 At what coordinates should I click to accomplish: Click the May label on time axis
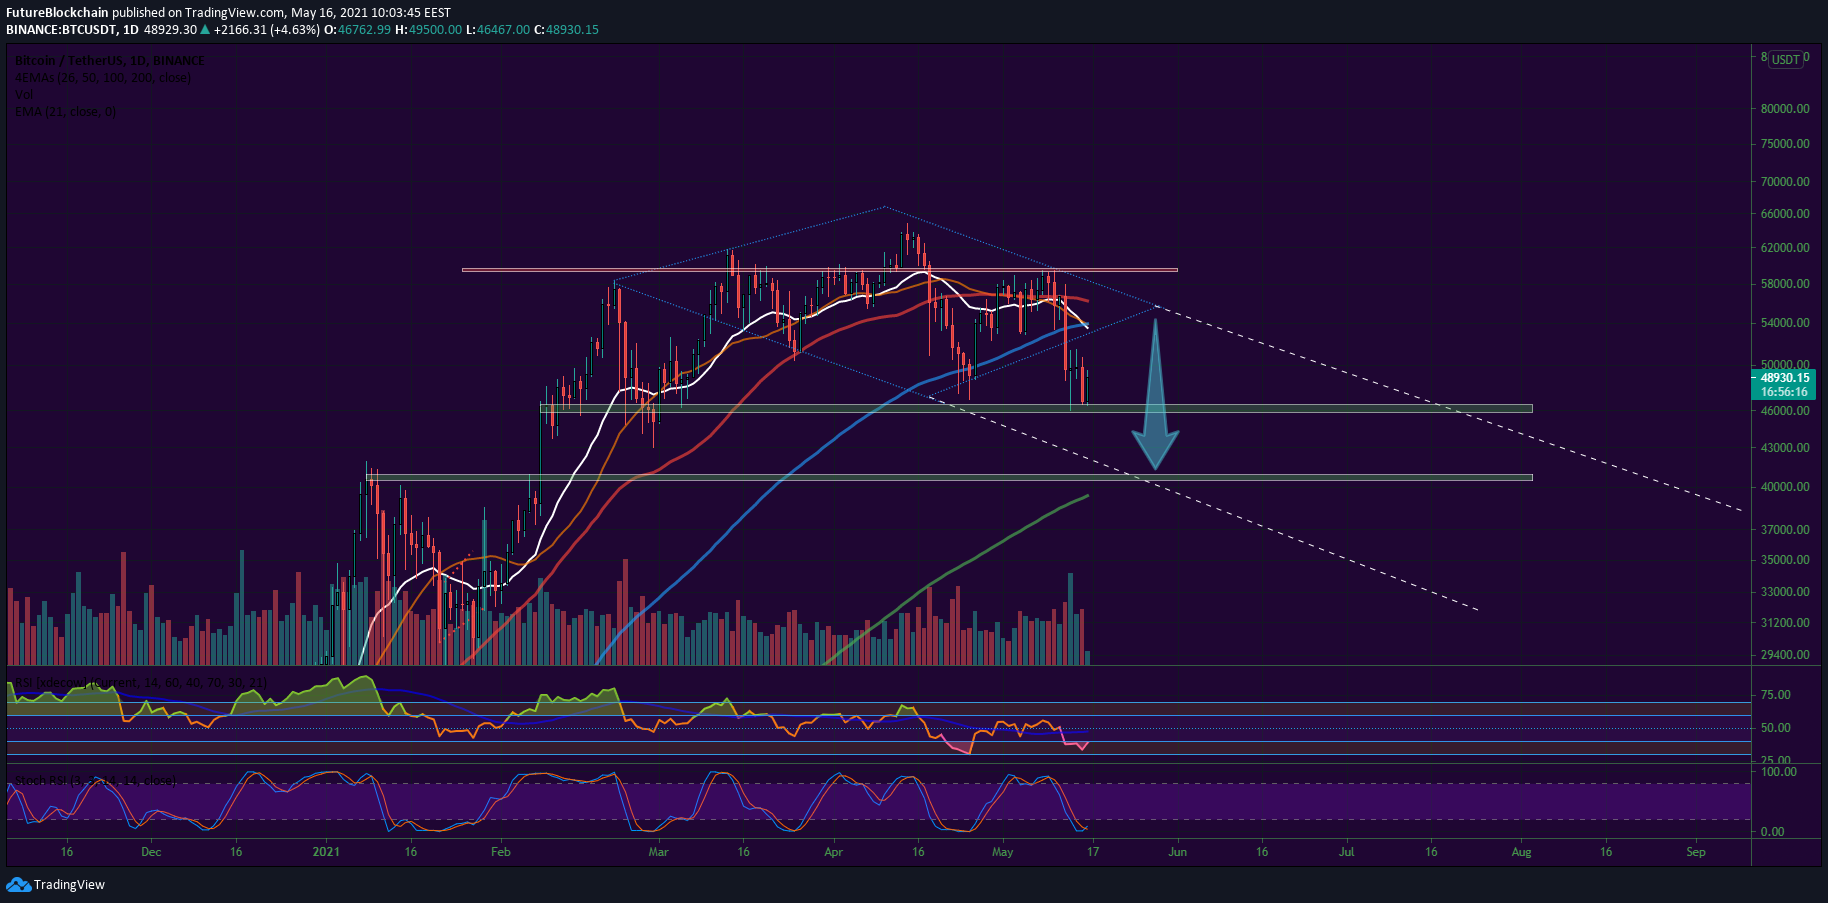point(1003,852)
